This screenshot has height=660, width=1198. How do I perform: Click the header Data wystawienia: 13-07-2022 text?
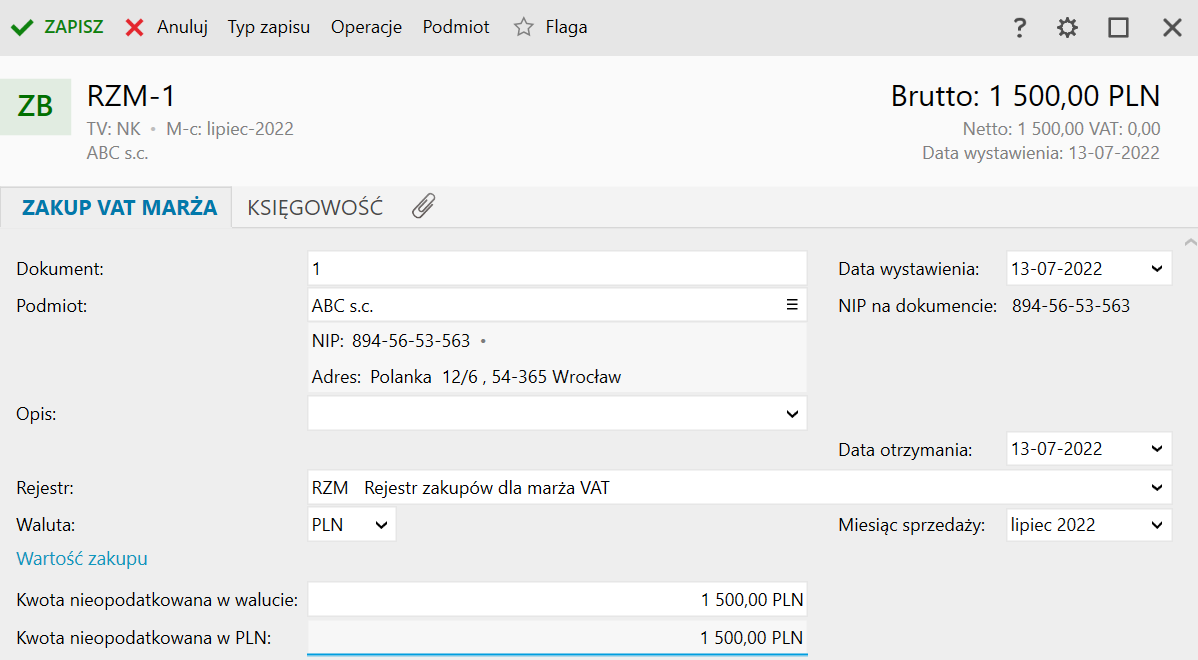tap(1041, 153)
